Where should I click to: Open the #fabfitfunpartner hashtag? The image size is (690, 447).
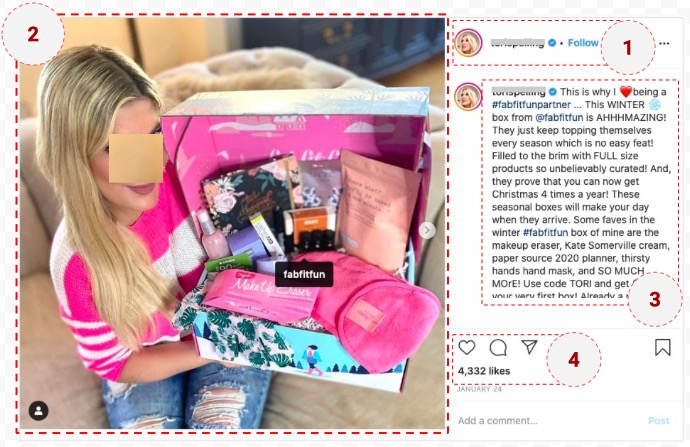point(531,105)
